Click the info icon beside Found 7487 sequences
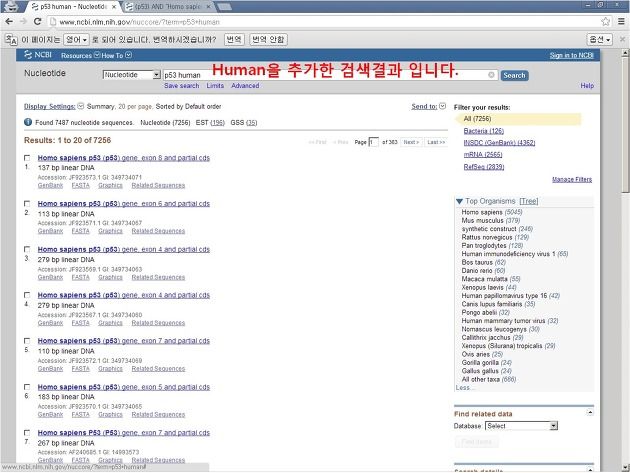The image size is (630, 473). [x=28, y=122]
